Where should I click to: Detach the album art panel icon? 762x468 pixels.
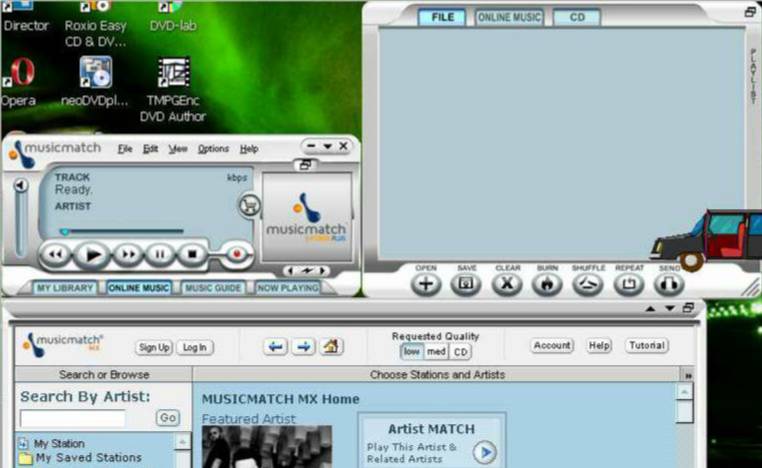[305, 165]
